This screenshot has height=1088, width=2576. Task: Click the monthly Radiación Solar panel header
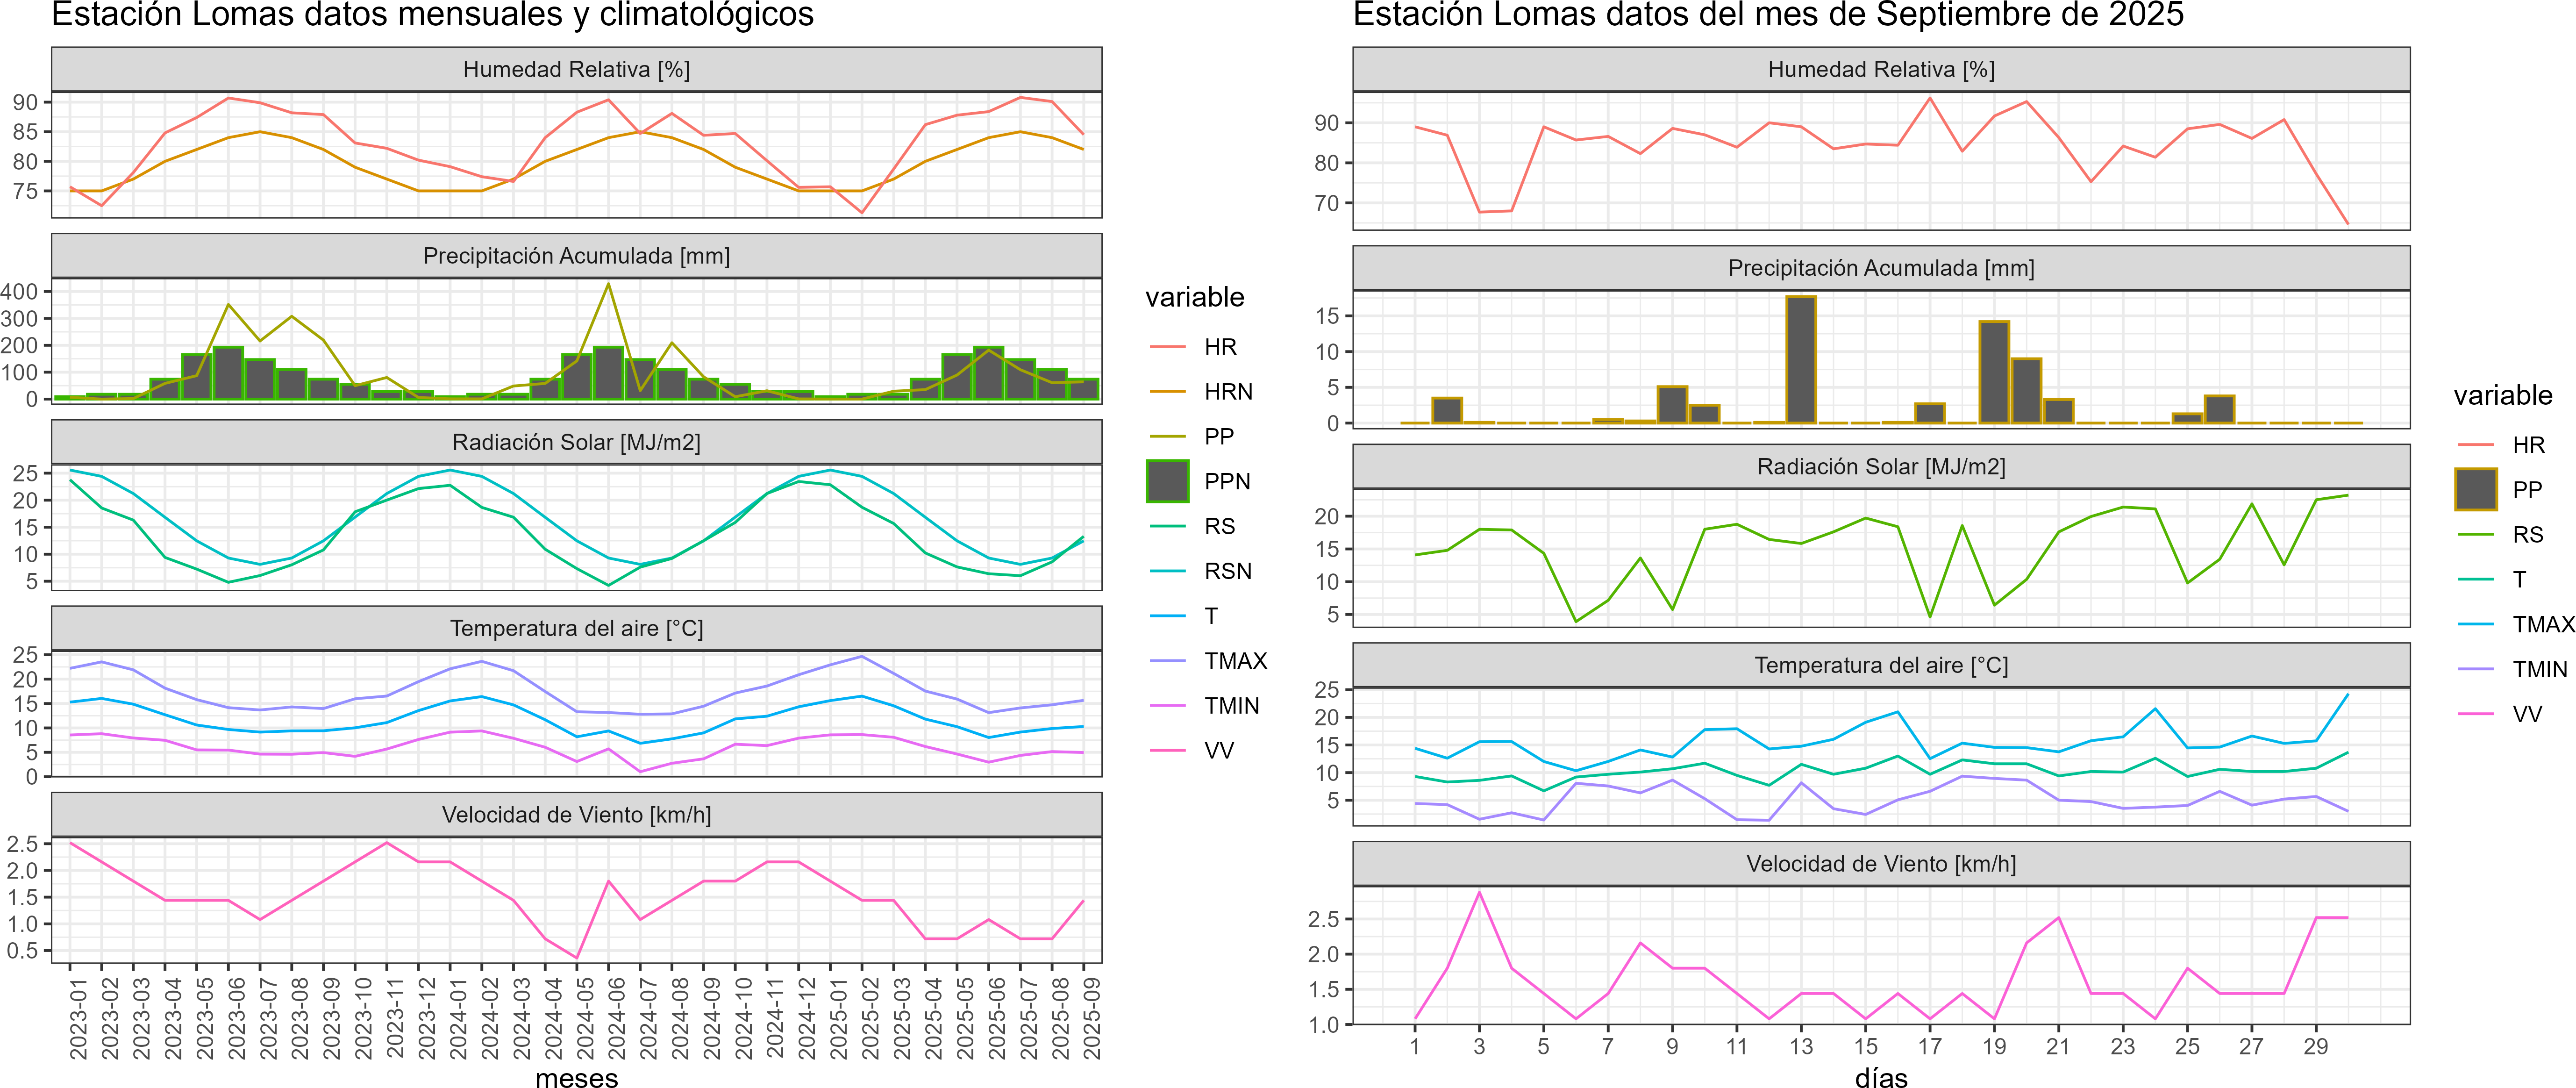pos(576,442)
